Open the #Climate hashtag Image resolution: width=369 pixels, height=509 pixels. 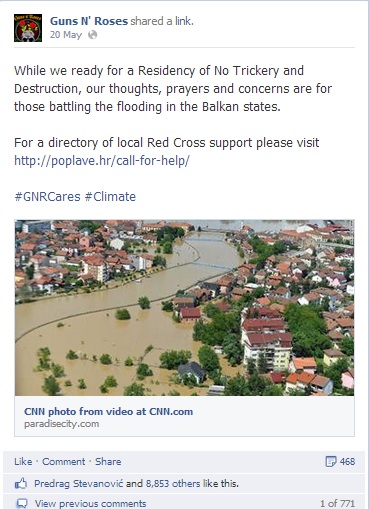coord(110,197)
